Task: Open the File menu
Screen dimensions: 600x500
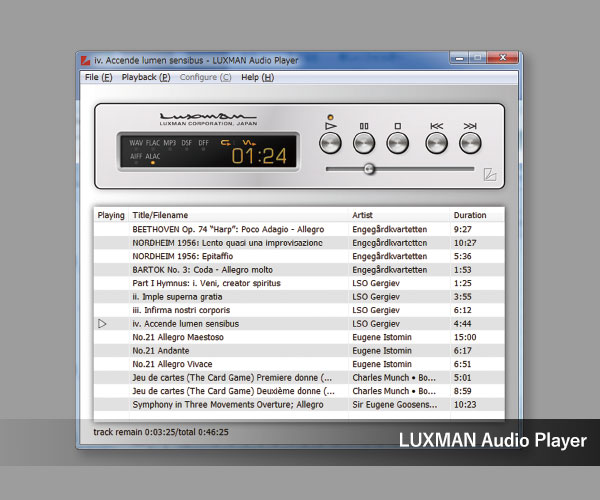Action: coord(98,77)
